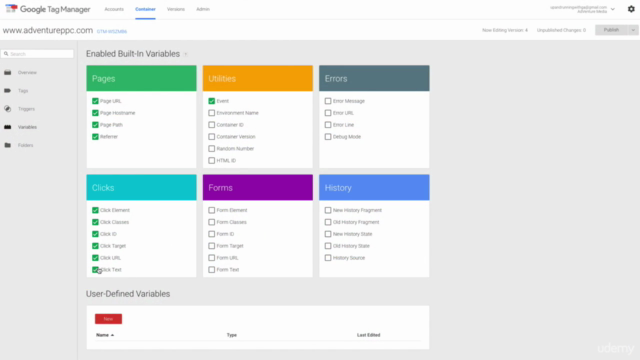Sort by the Name column arrow
Image resolution: width=640 pixels, height=360 pixels.
click(x=112, y=335)
